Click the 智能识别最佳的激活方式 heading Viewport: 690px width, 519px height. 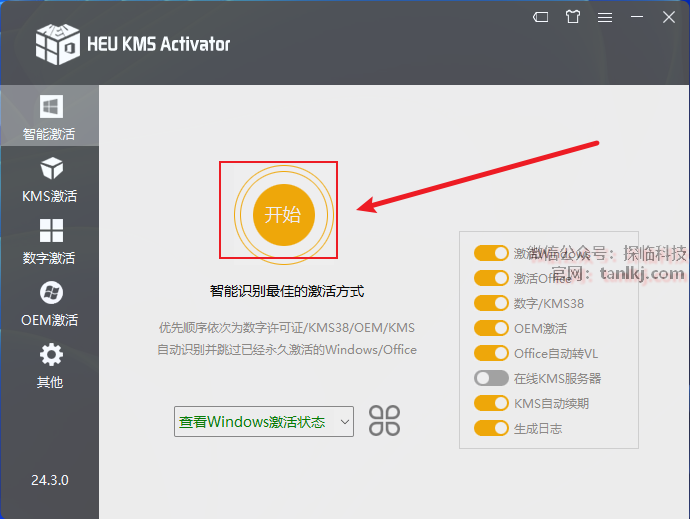pyautogui.click(x=287, y=291)
